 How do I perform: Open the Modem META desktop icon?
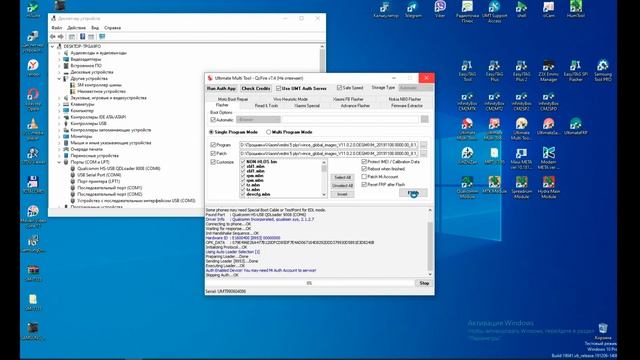548,158
